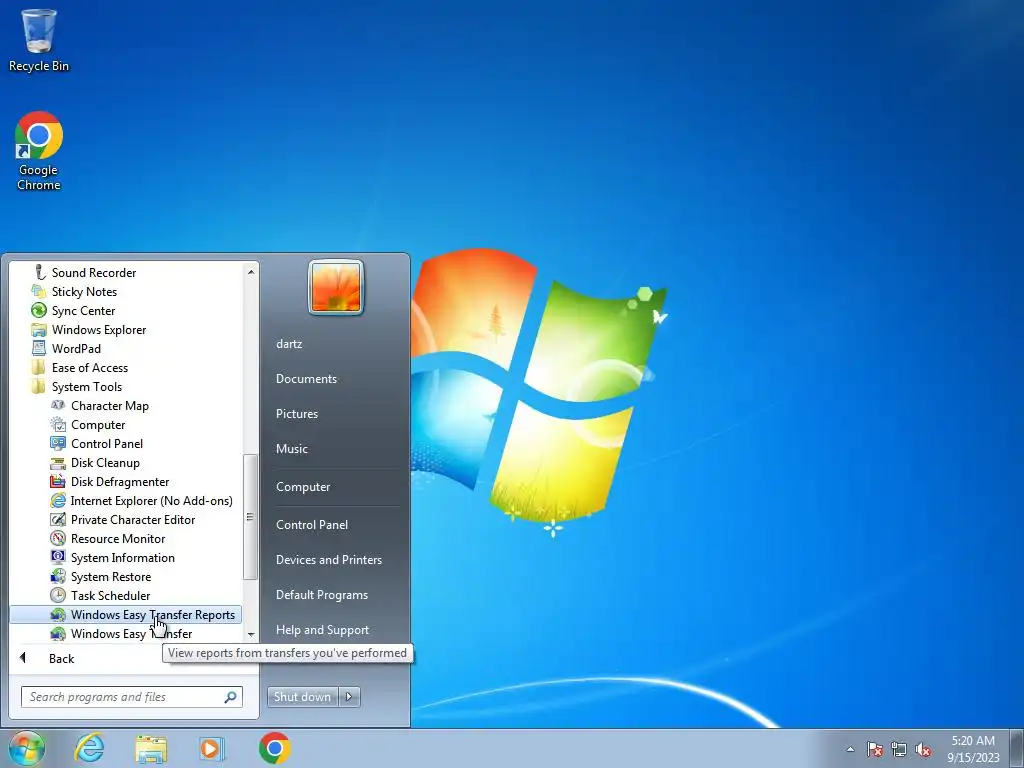
Task: Click the System Information icon
Action: pos(58,557)
